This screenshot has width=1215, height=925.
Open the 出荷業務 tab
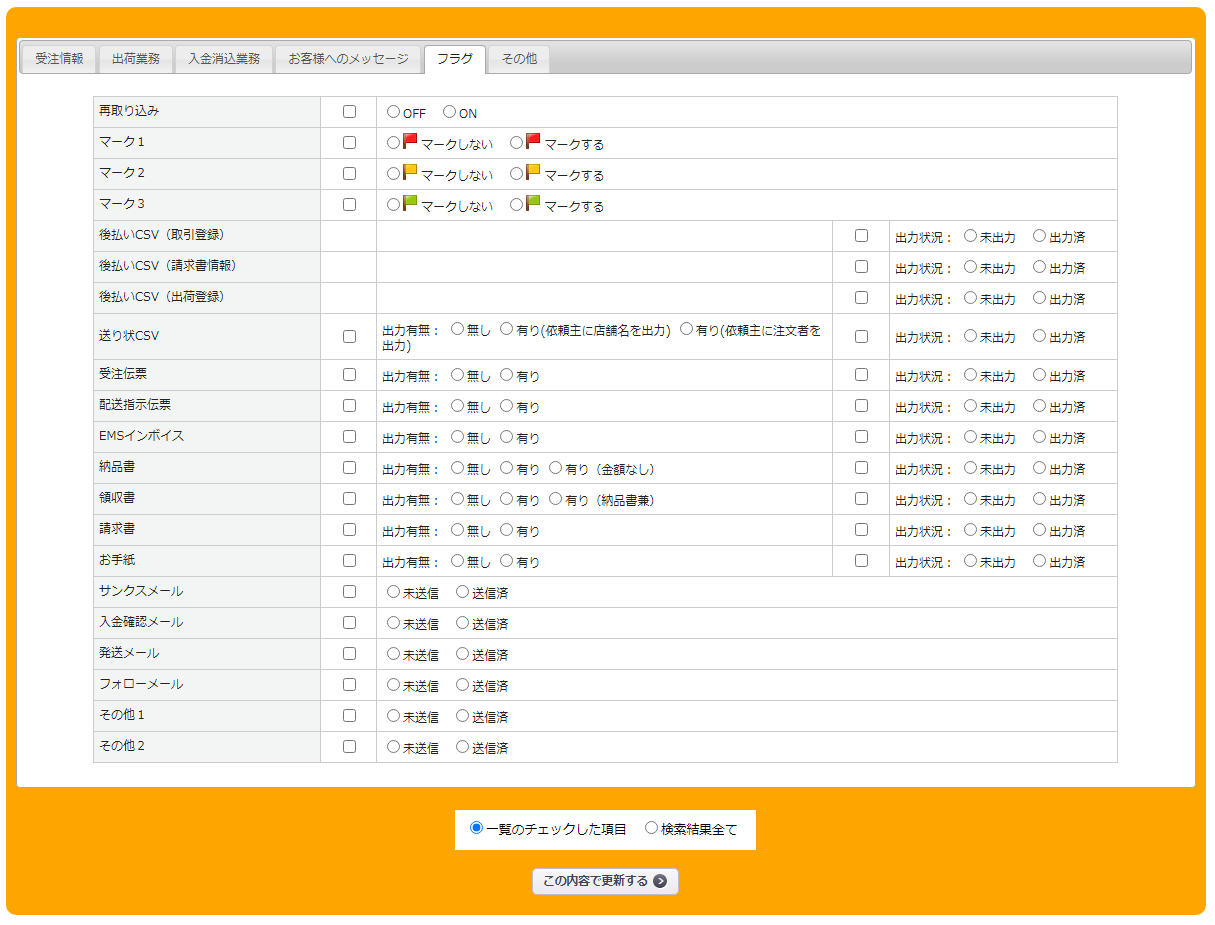[136, 59]
